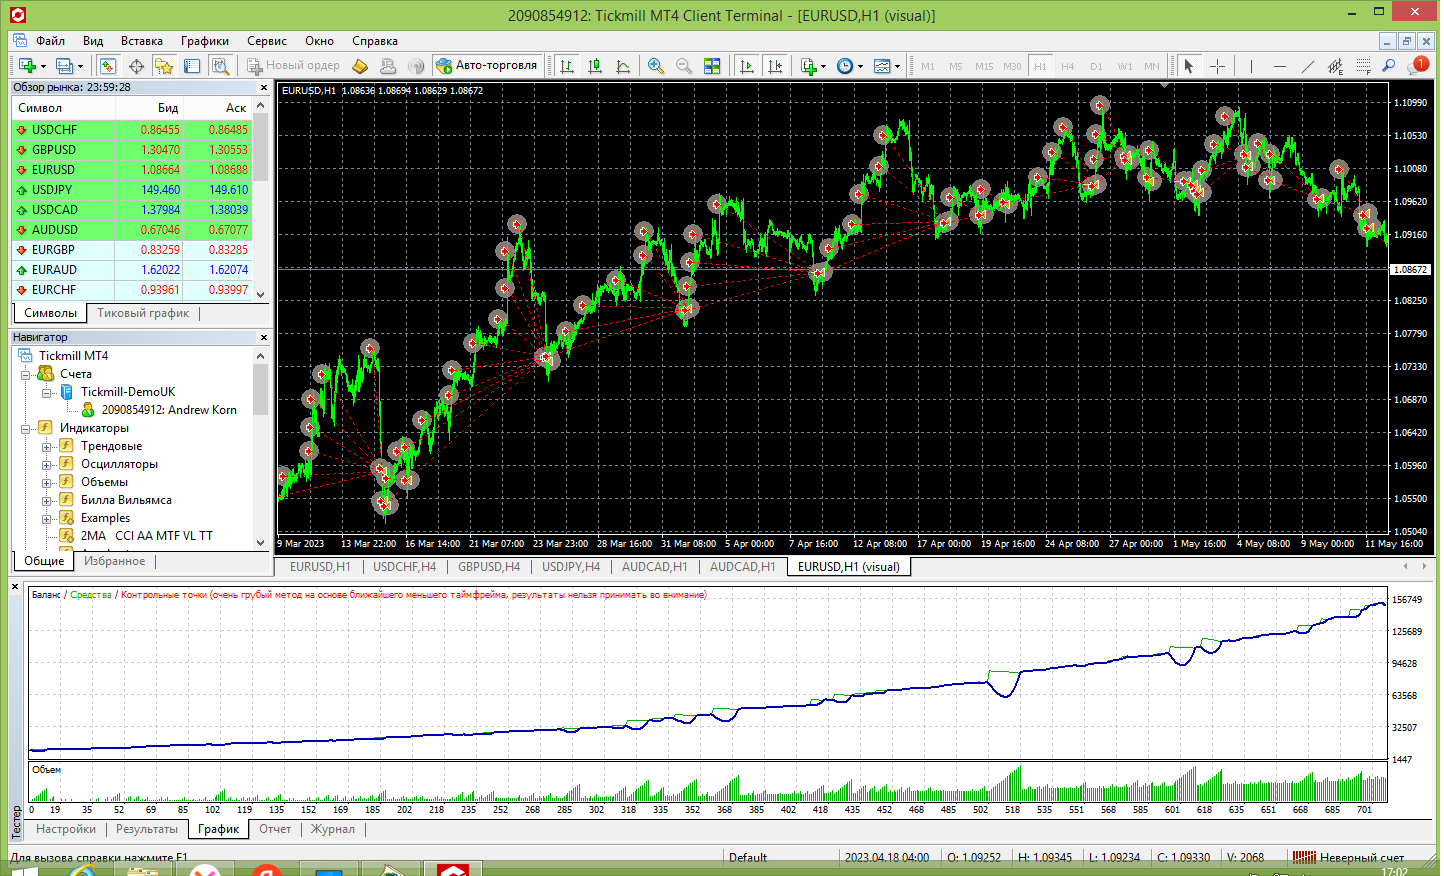Open the notifications chat icon
Image resolution: width=1444 pixels, height=876 pixels.
tap(1417, 66)
